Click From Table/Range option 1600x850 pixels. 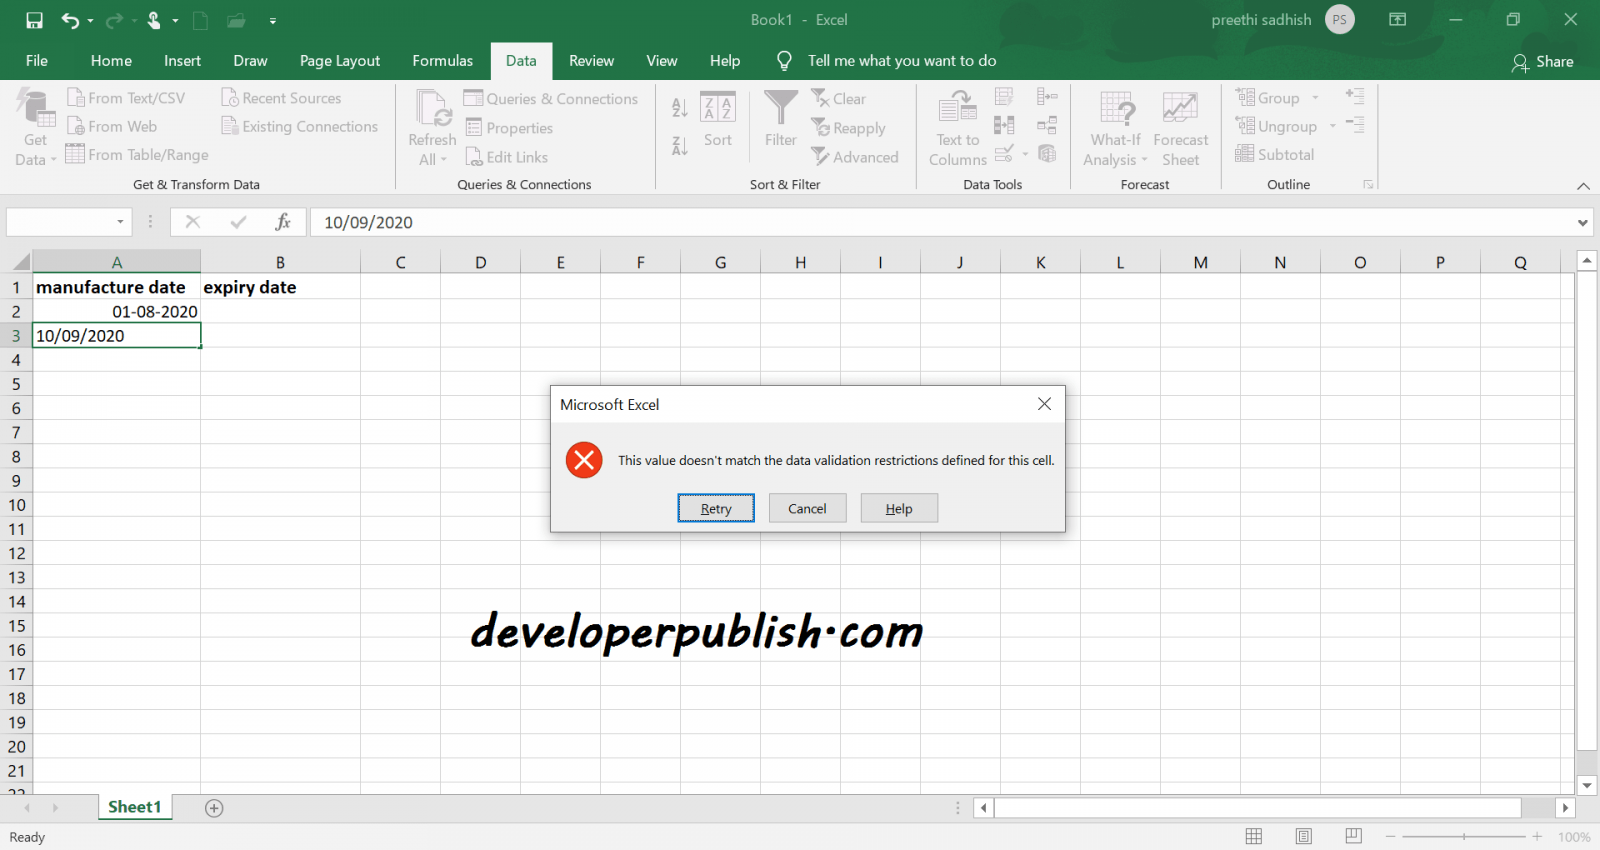pos(137,154)
